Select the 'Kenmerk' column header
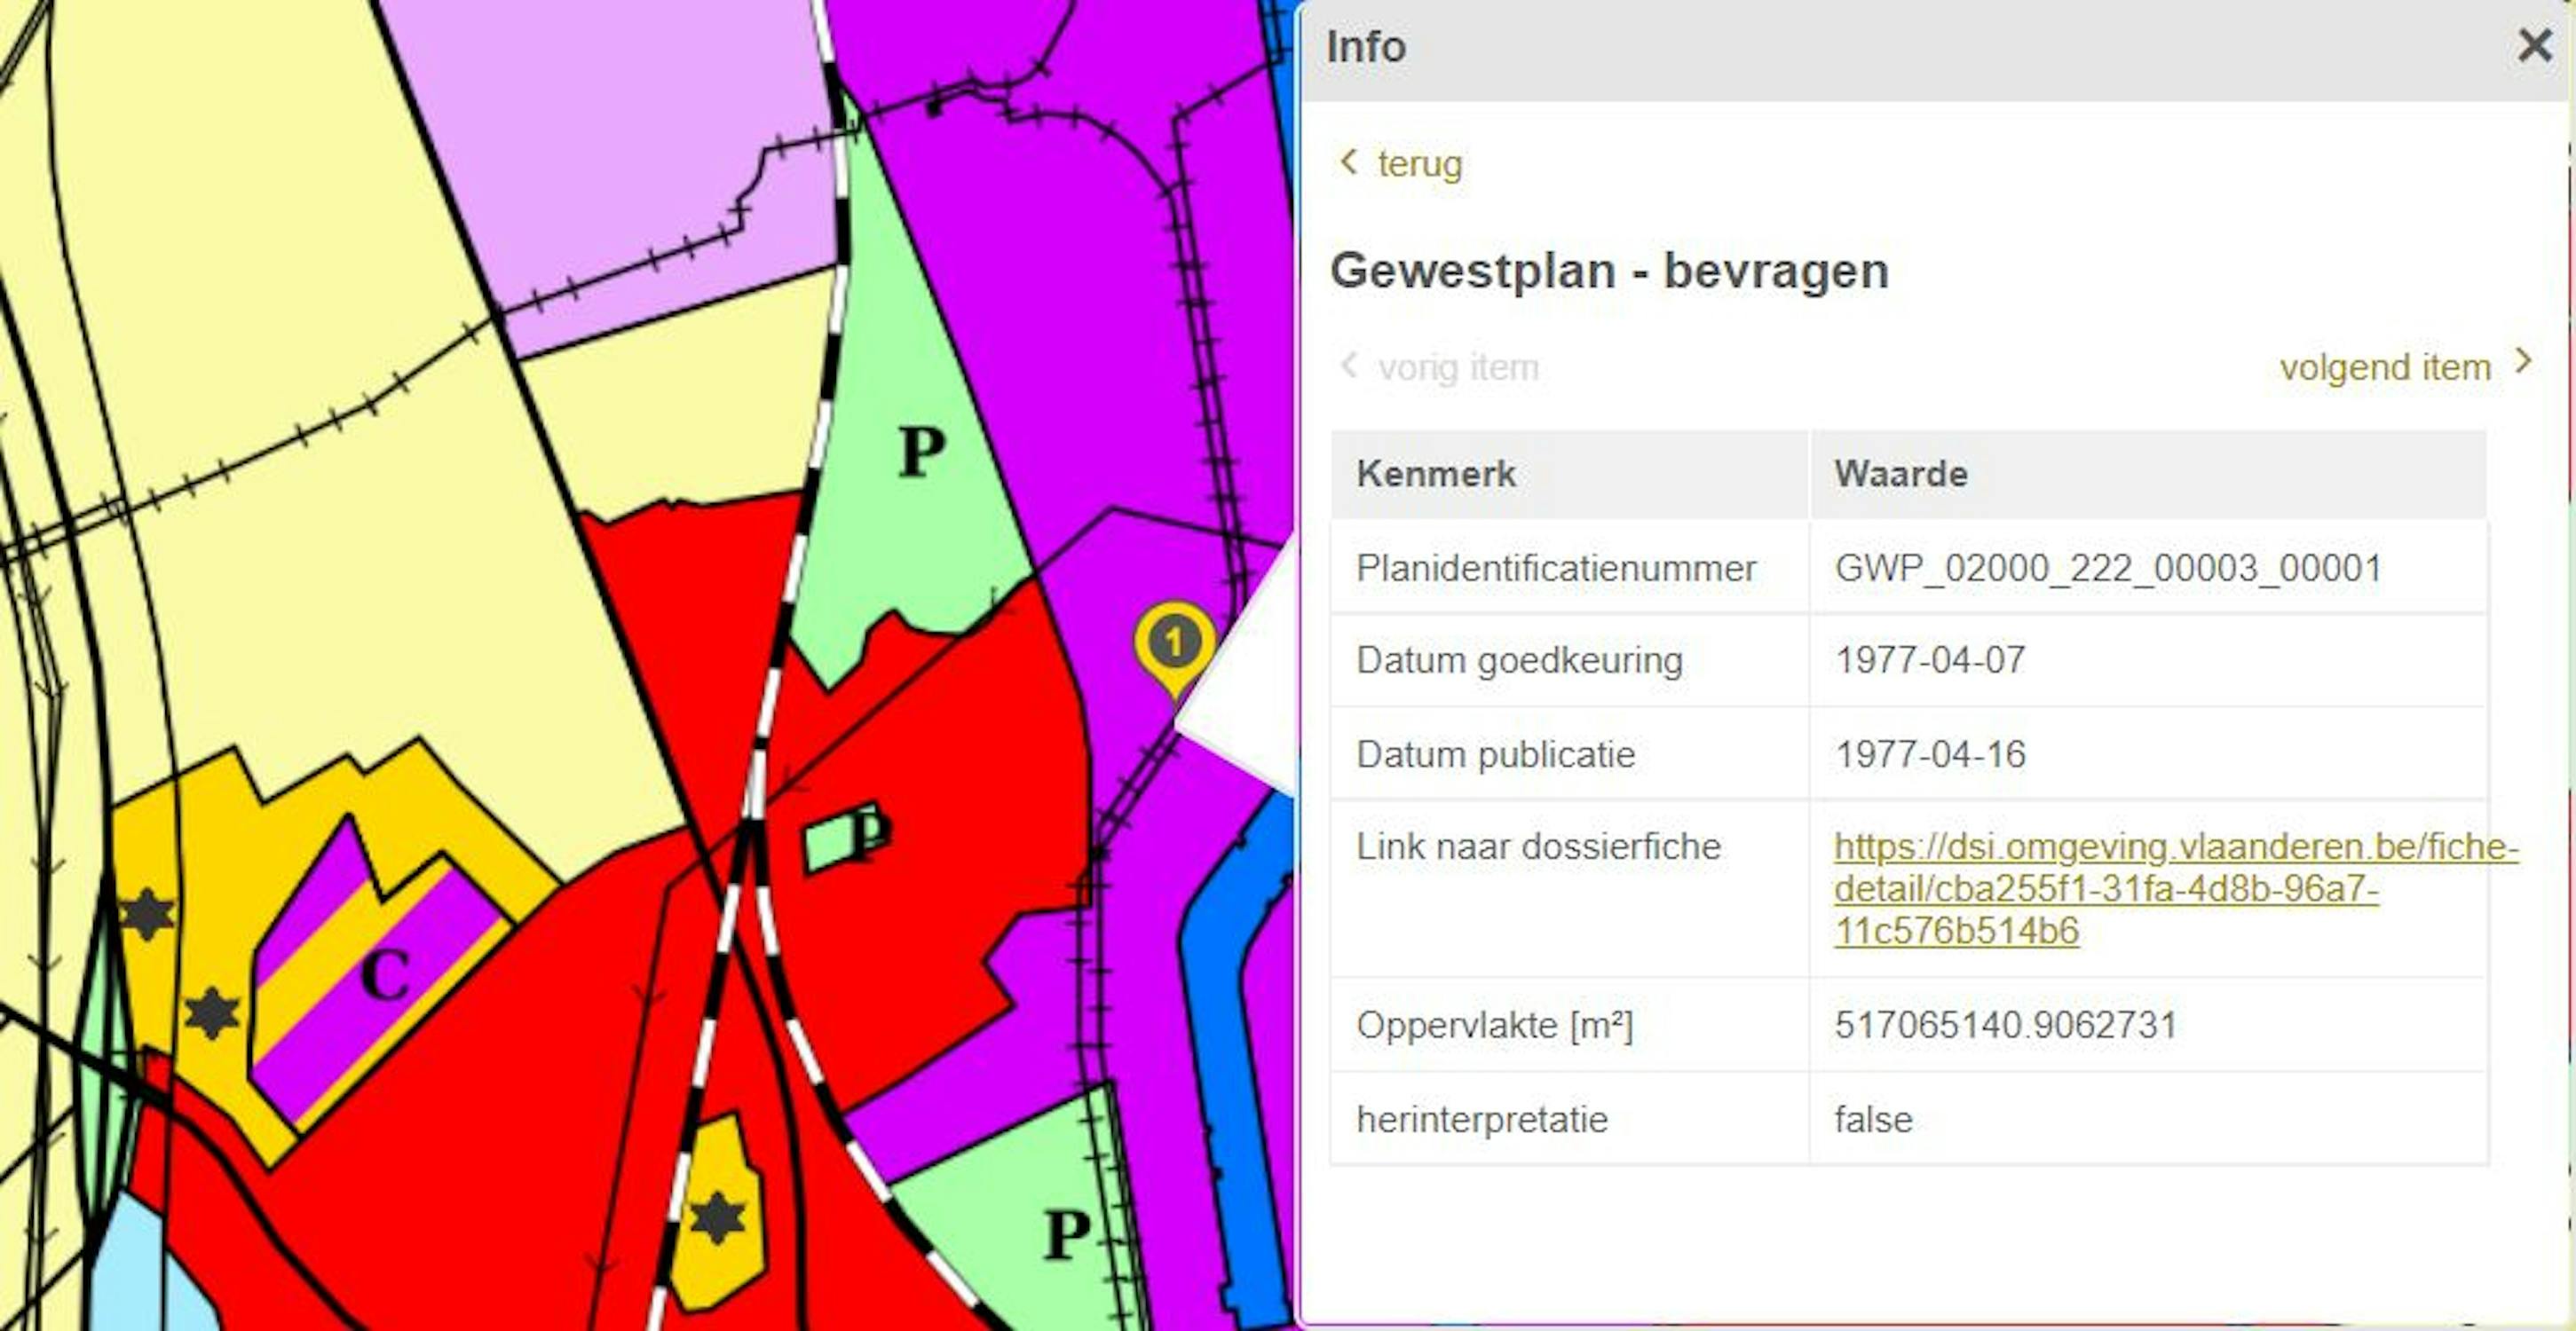 point(1435,474)
